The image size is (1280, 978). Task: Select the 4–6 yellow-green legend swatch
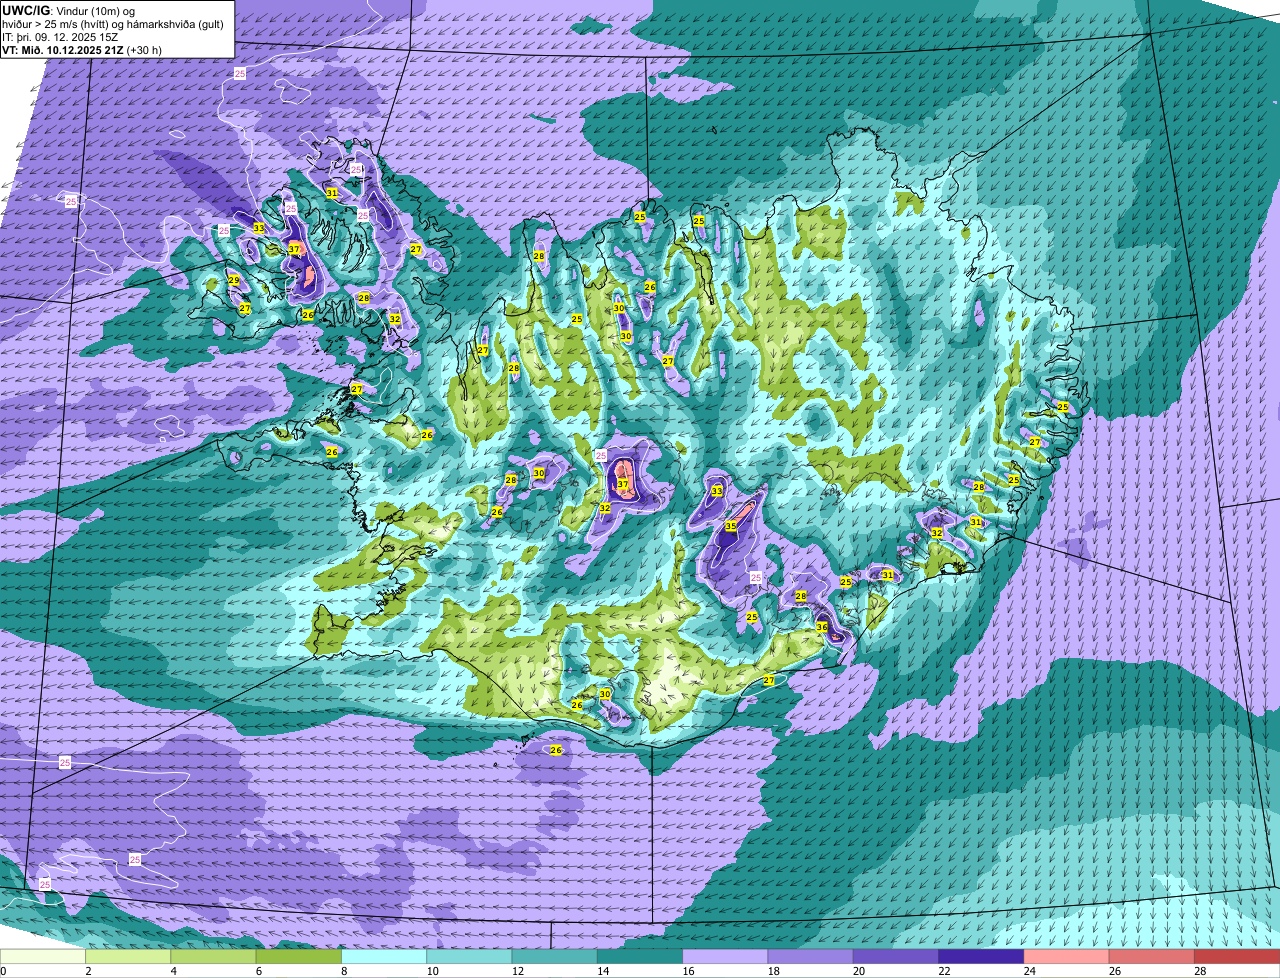pyautogui.click(x=213, y=956)
